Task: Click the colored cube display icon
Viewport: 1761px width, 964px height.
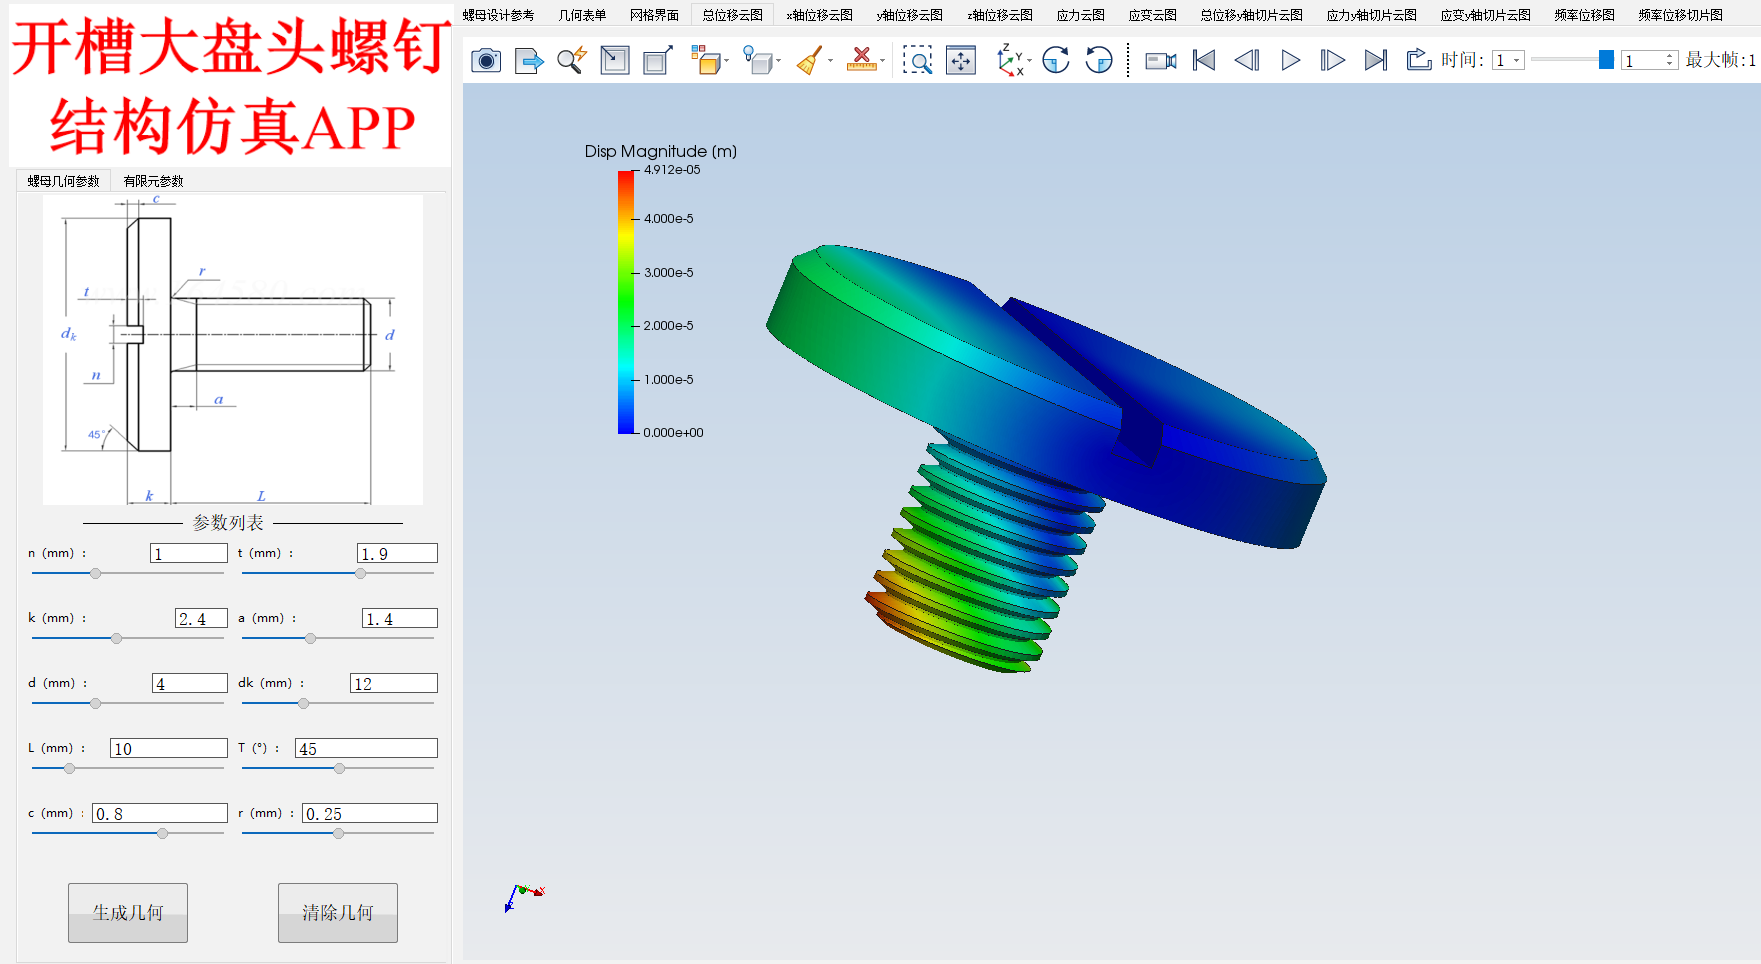Action: (x=706, y=61)
